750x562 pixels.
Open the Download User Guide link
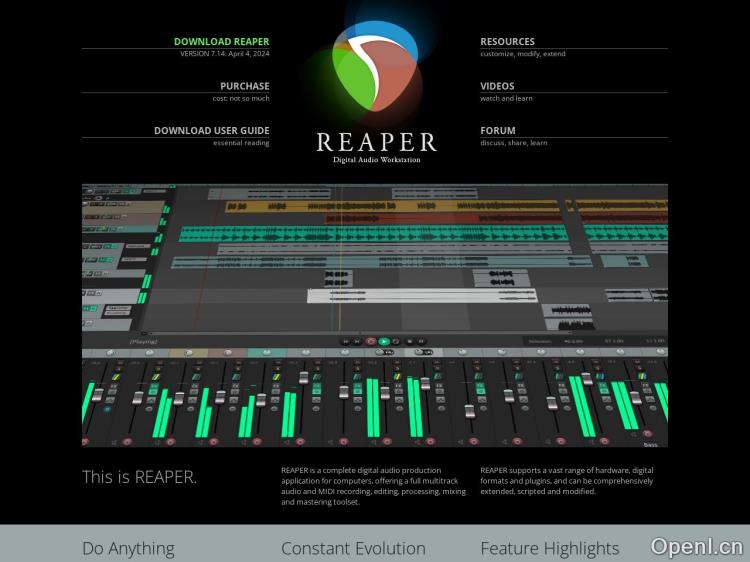click(211, 130)
